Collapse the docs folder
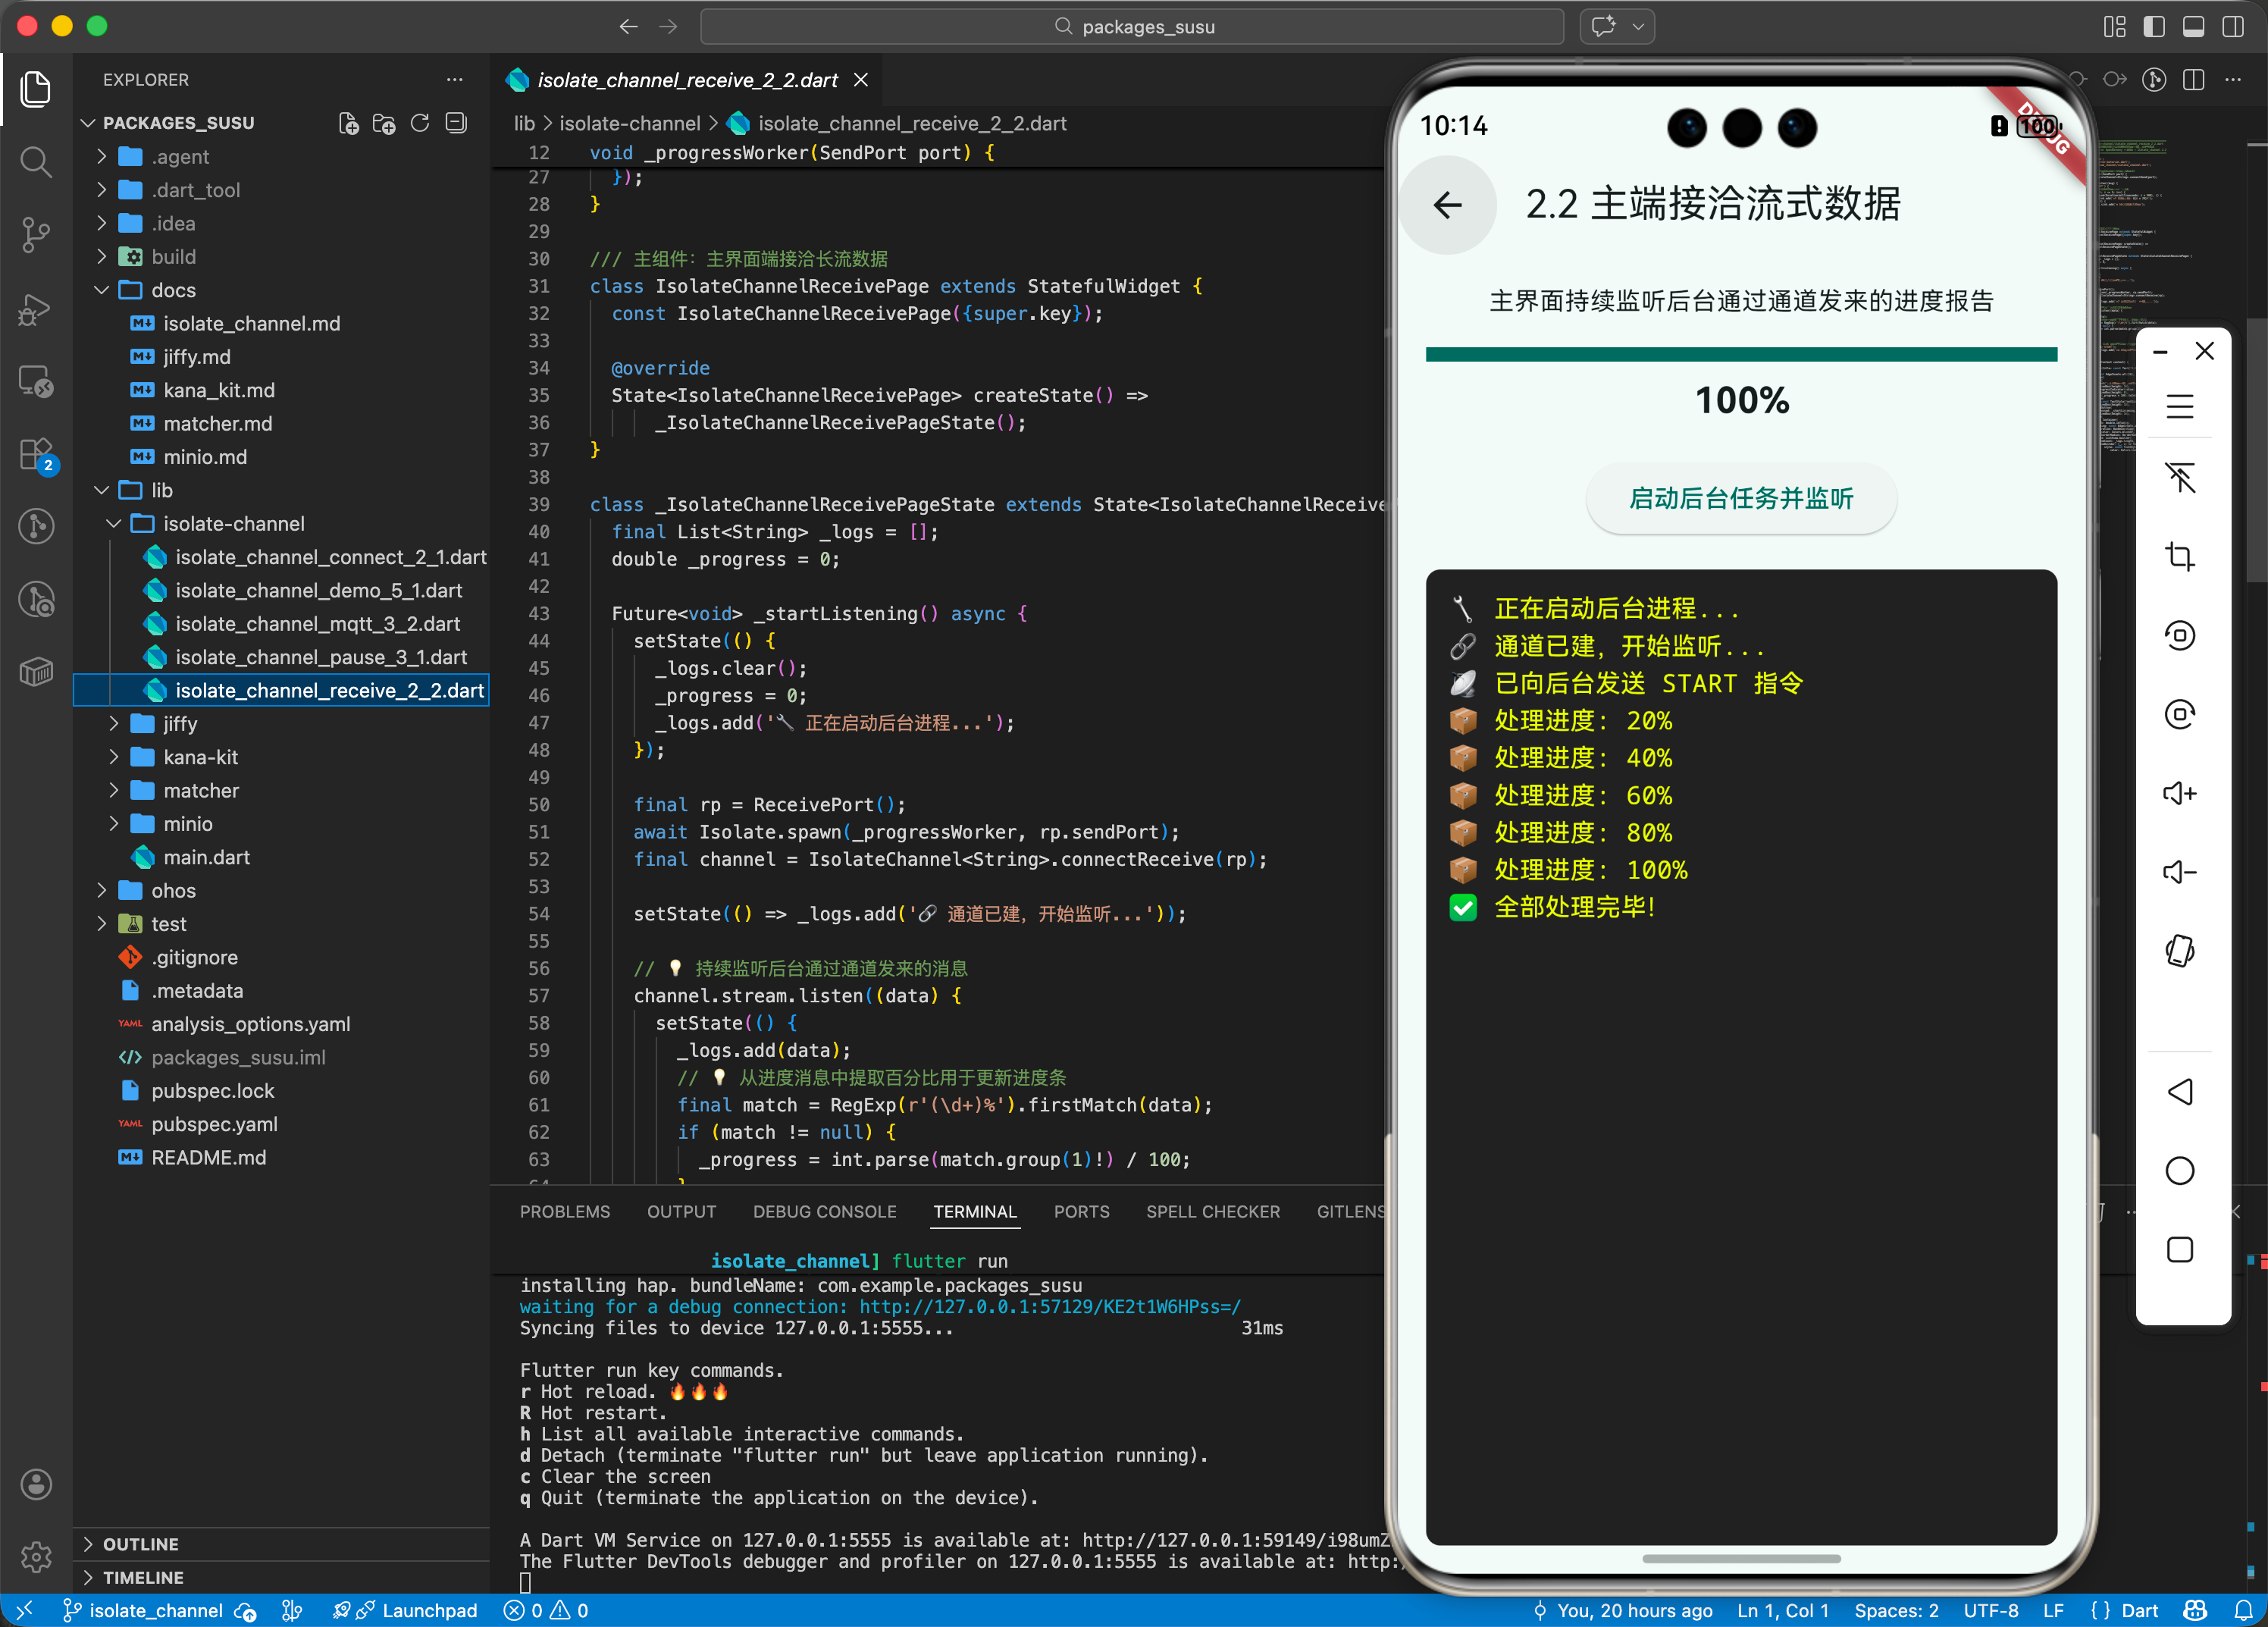 [173, 290]
